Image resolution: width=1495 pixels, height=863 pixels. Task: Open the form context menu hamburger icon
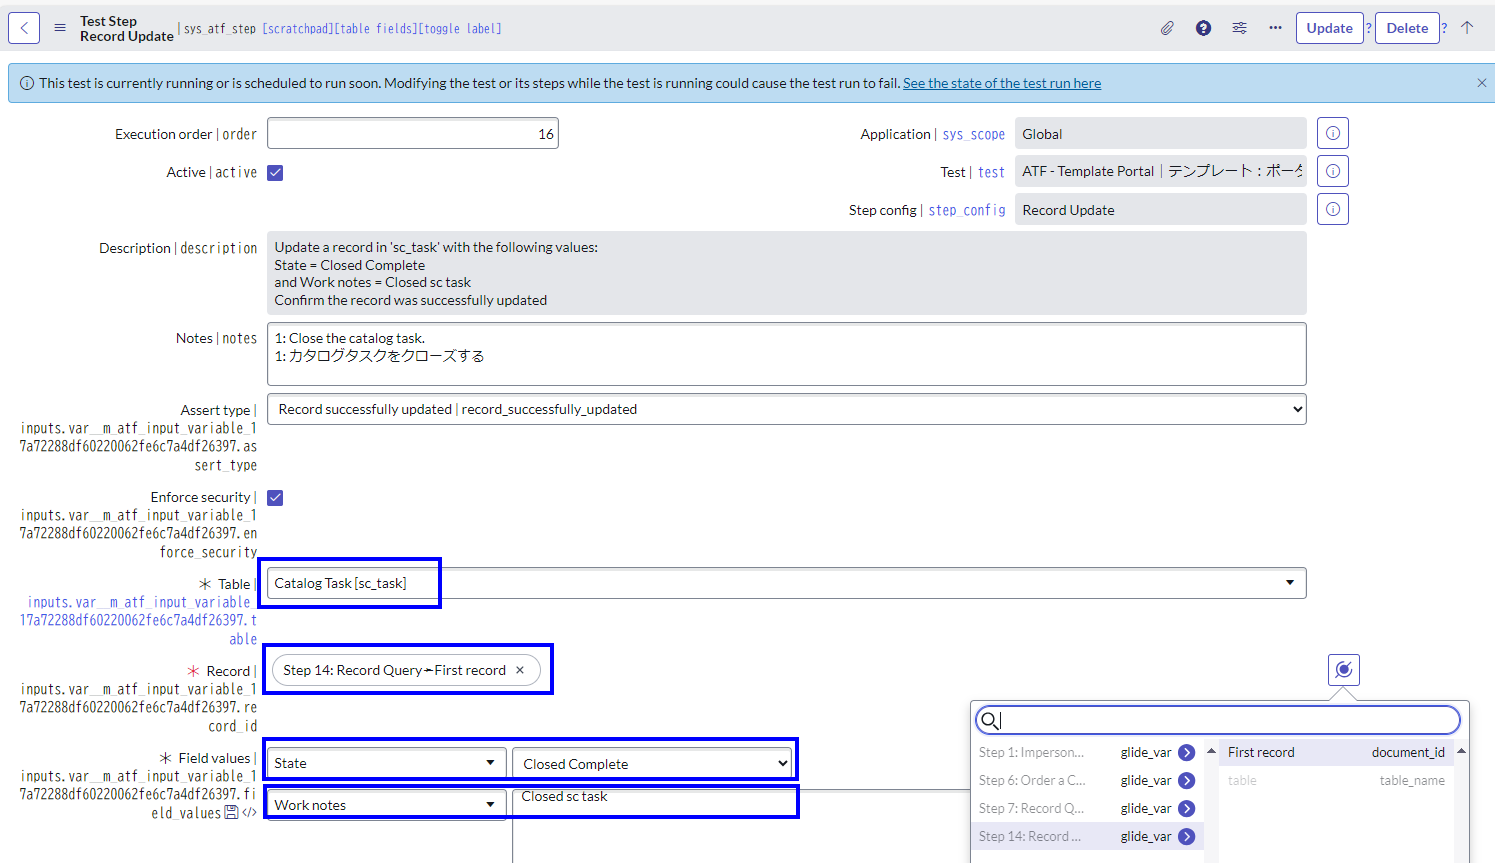60,27
